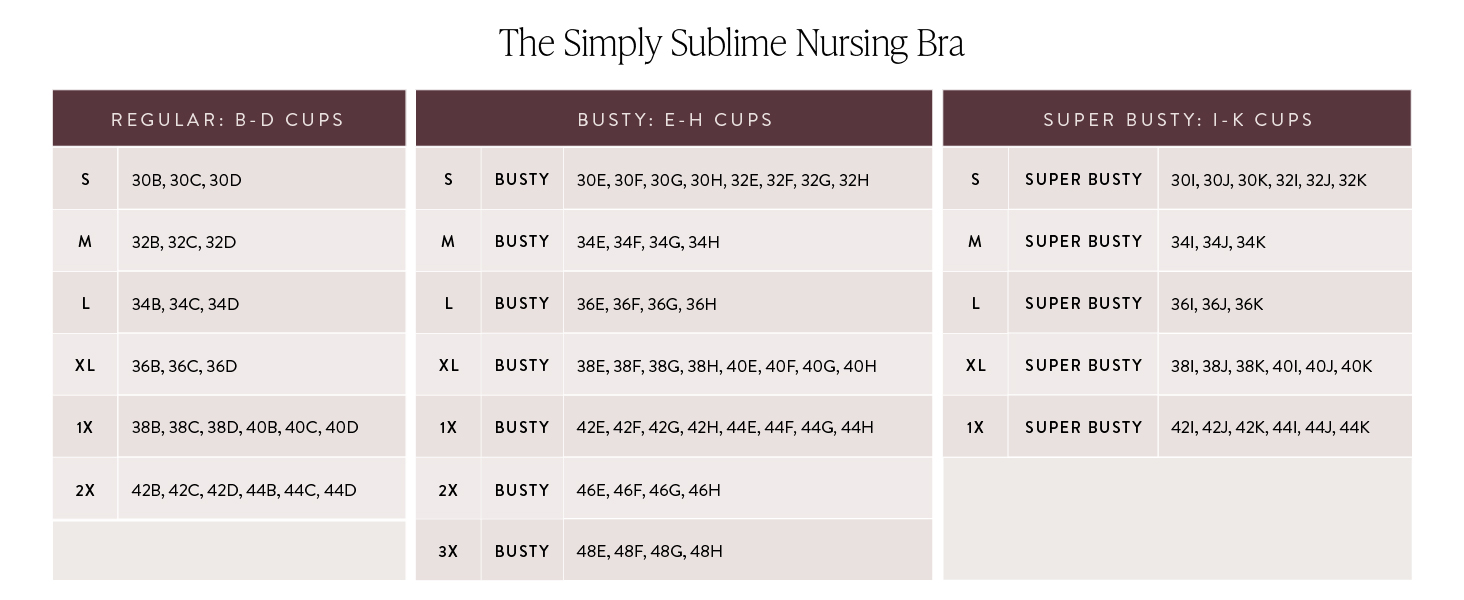The width and height of the screenshot is (1464, 600).
Task: Click the 36B, 36C, 36D sizes cell
Action: (x=185, y=367)
